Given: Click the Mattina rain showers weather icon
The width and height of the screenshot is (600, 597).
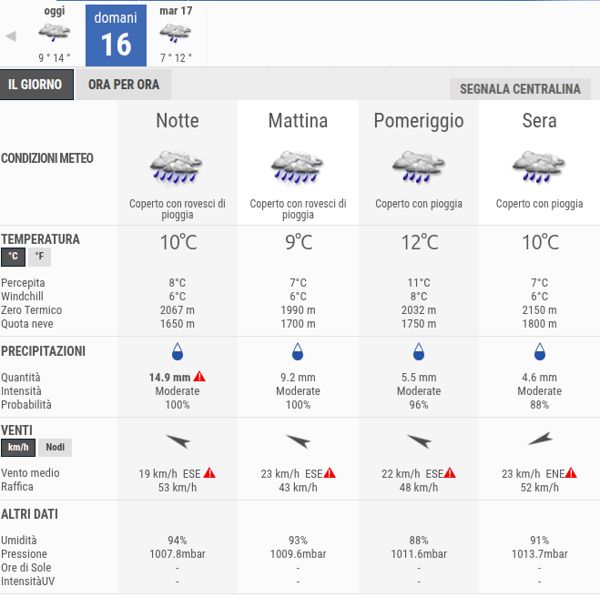Looking at the screenshot, I should [297, 166].
